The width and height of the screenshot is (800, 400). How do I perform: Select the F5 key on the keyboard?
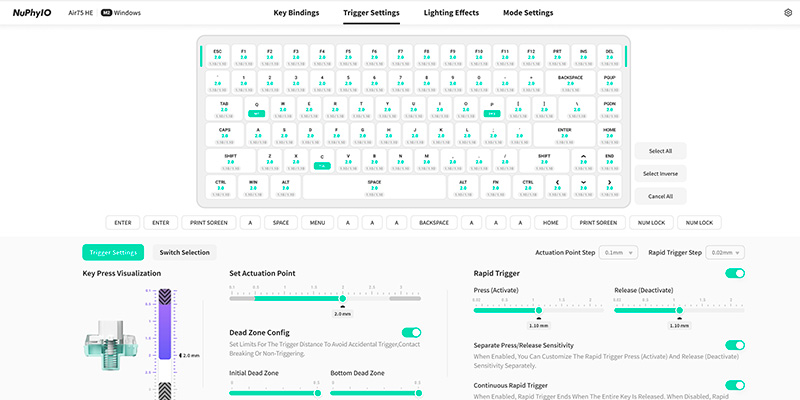pyautogui.click(x=348, y=56)
